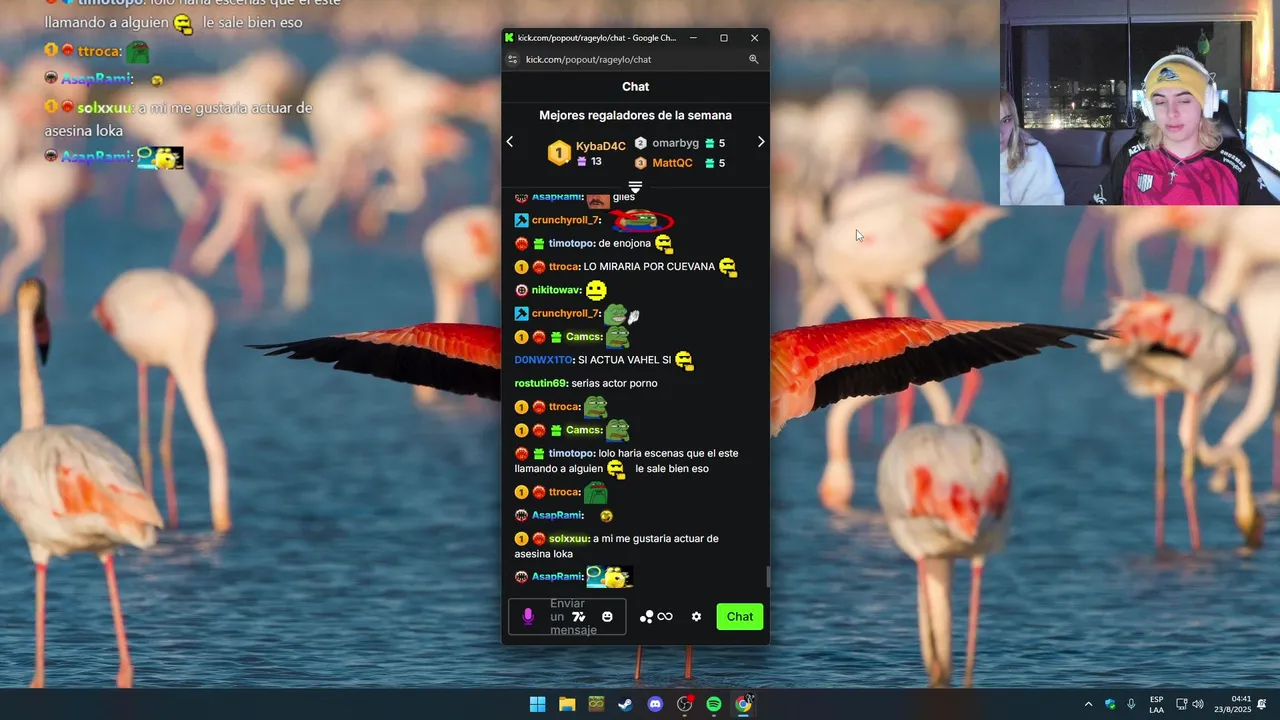Expand the hidden system tray icons chevron
The image size is (1280, 720).
coord(1089,704)
